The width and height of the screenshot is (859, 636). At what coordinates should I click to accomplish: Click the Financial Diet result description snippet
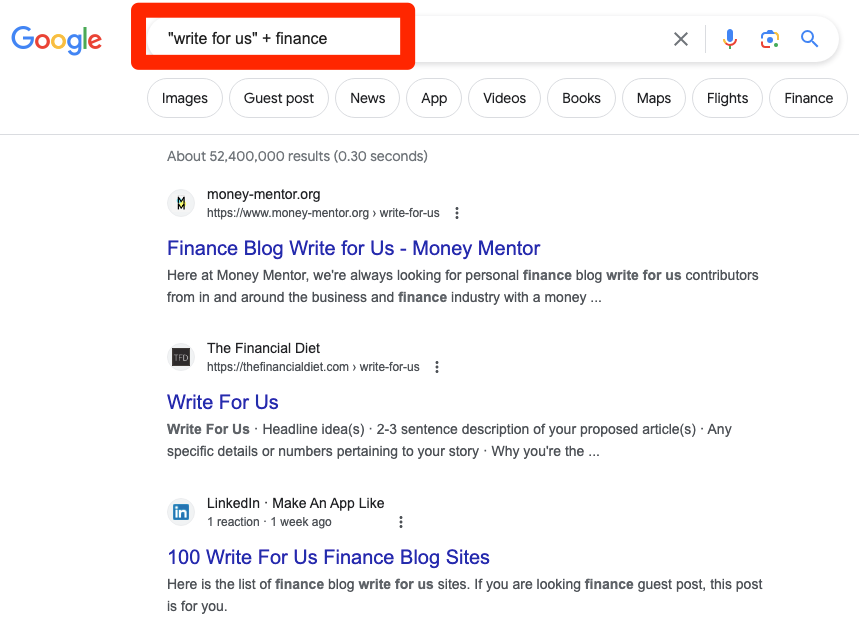pos(449,440)
